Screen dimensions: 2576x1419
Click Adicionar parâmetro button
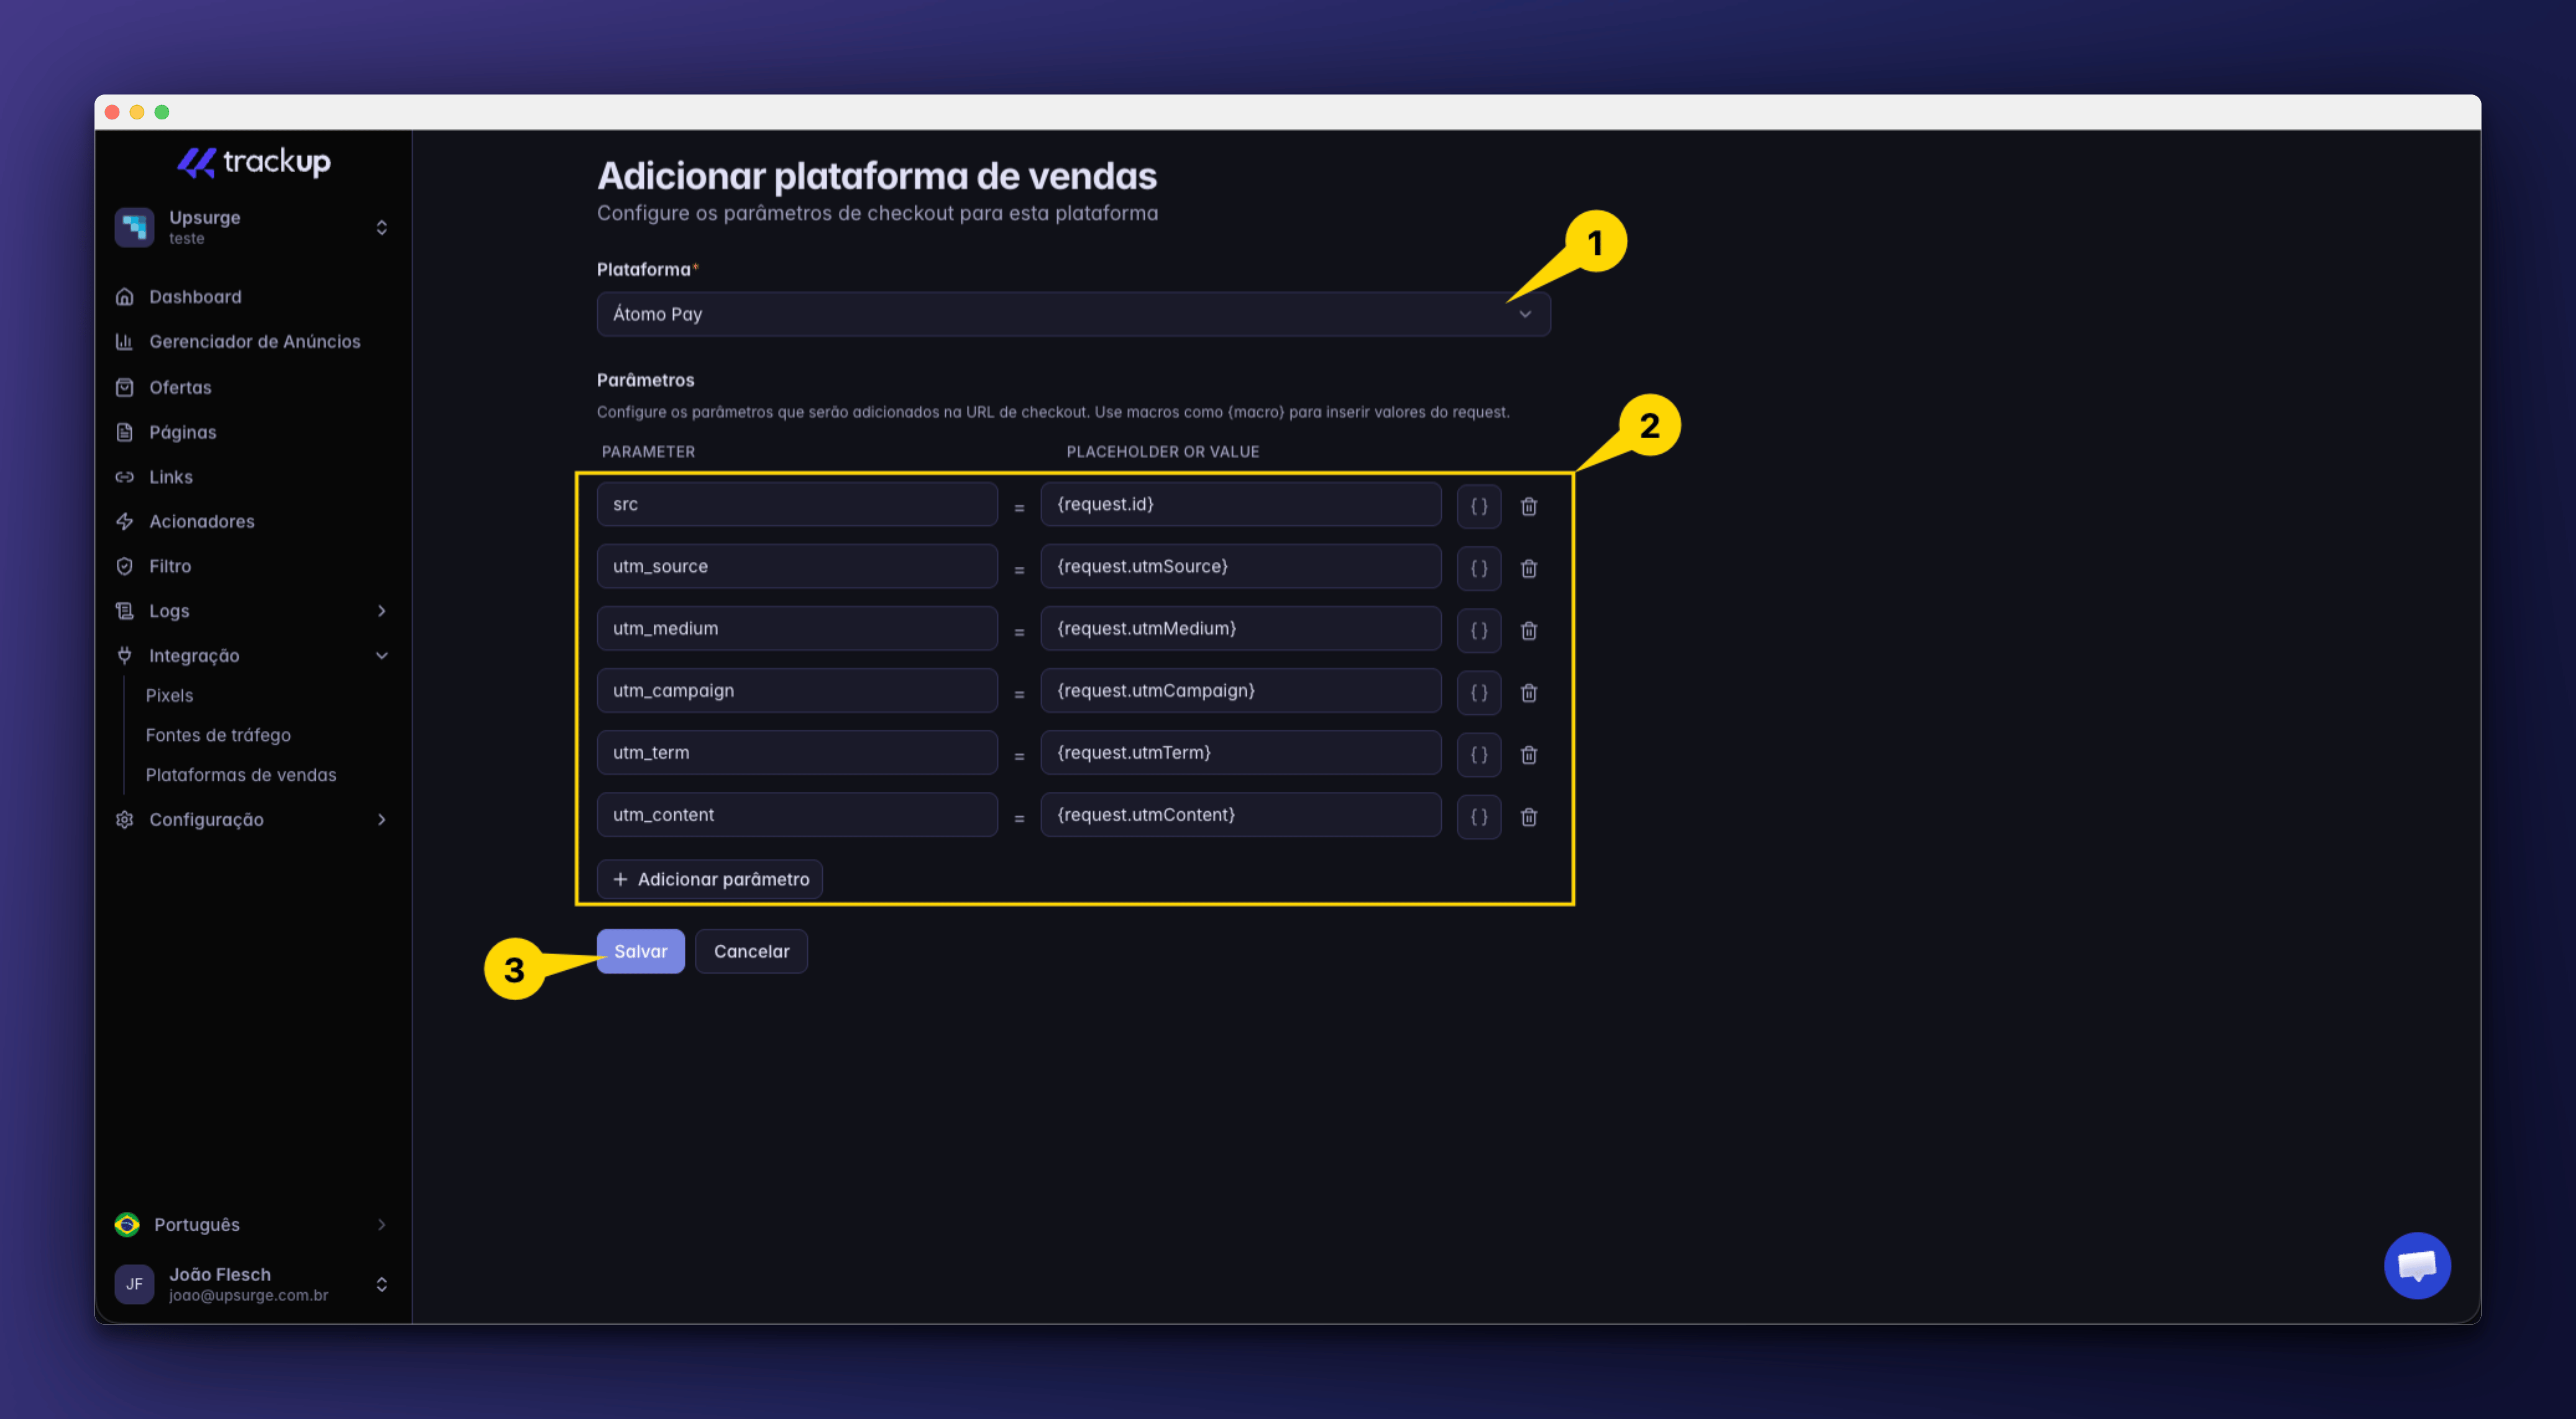(x=710, y=879)
